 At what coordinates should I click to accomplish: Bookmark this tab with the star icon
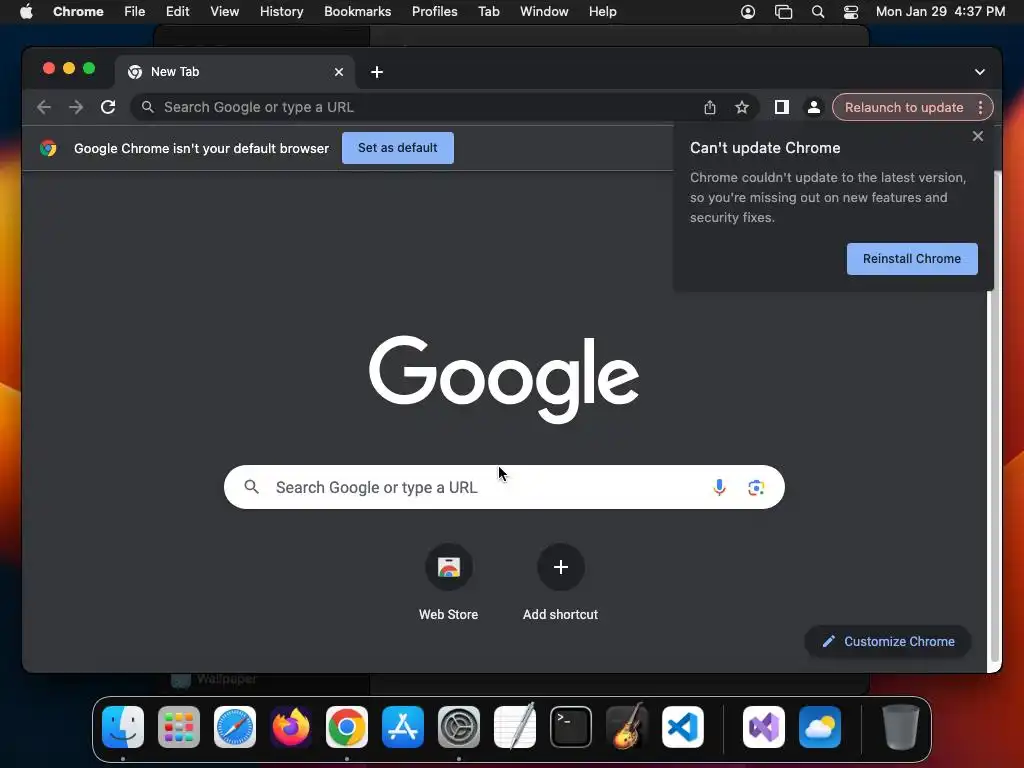742,107
